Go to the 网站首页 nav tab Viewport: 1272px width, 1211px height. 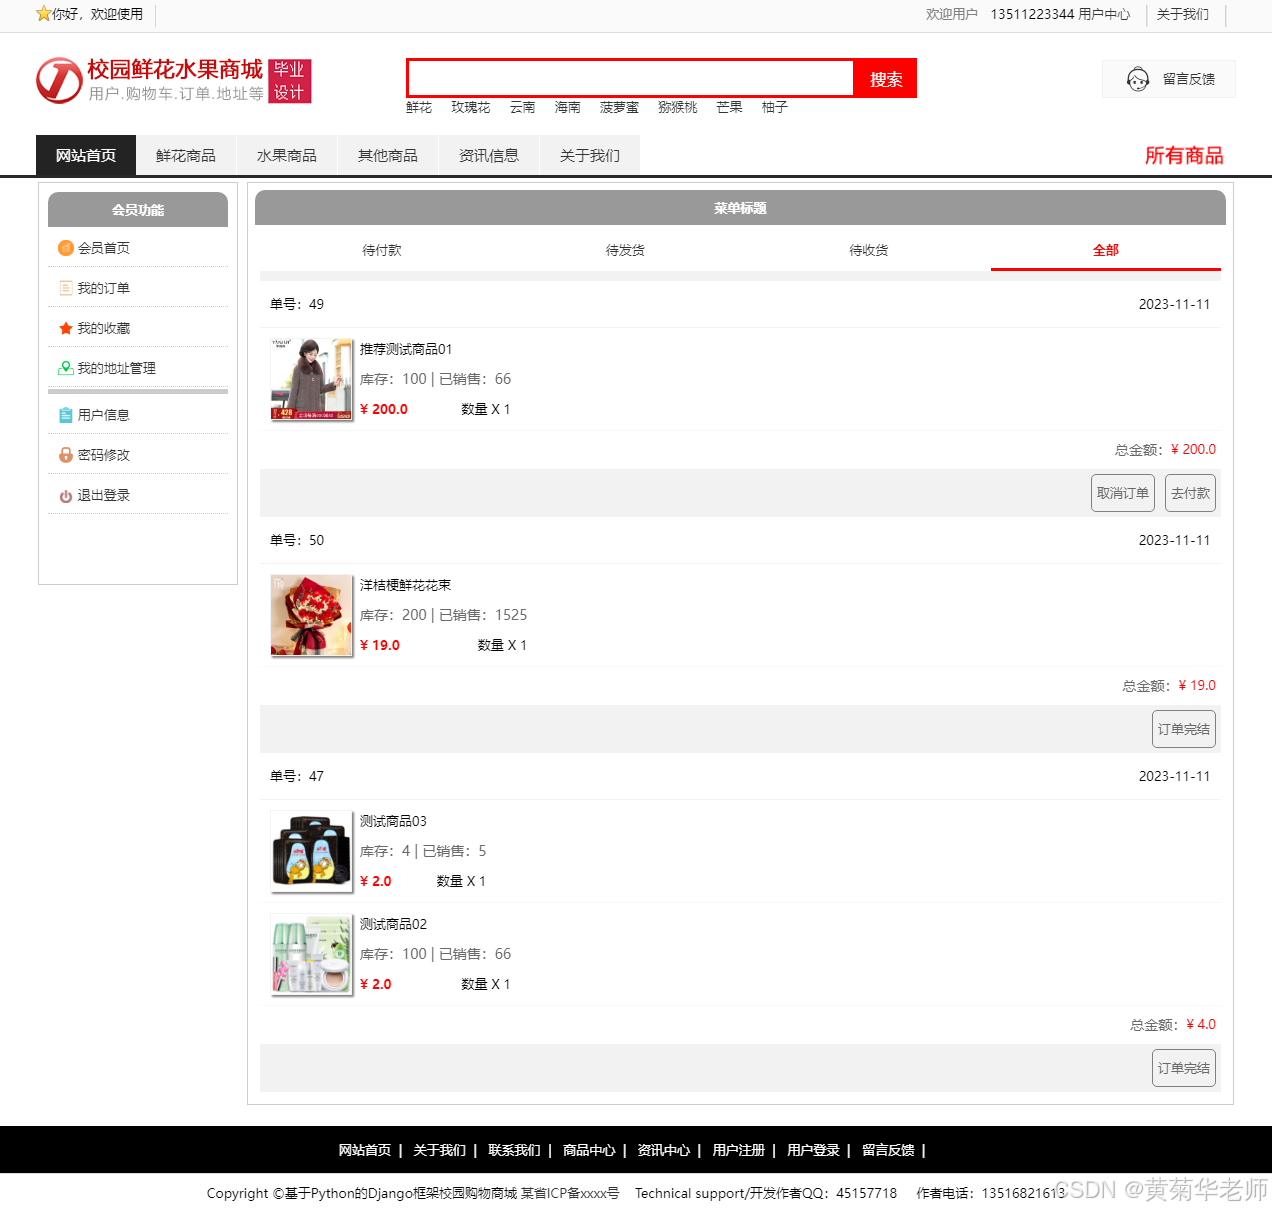point(86,156)
